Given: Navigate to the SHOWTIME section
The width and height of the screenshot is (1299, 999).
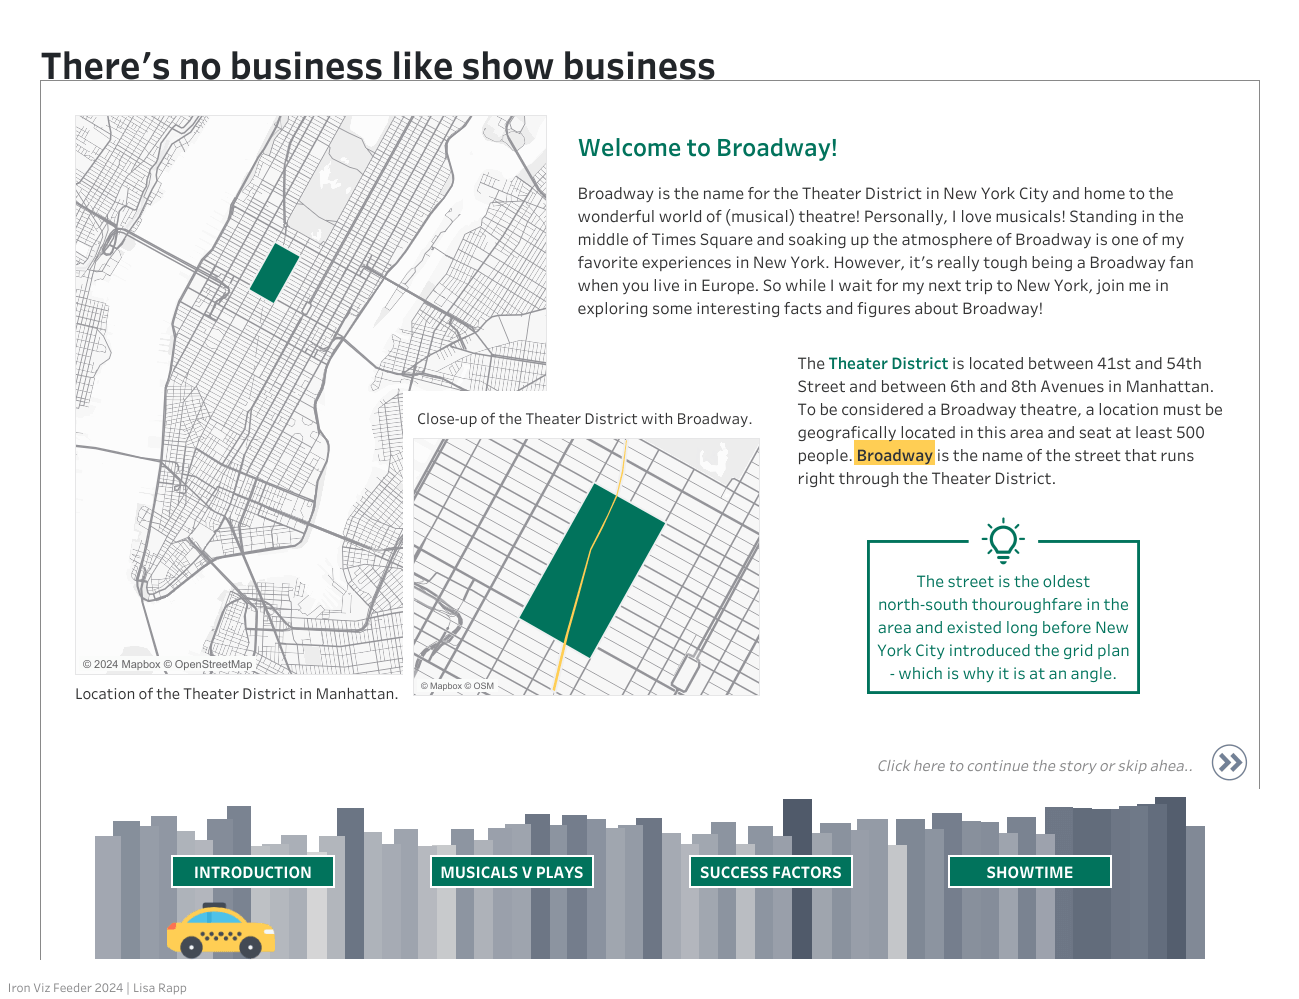Looking at the screenshot, I should (x=1029, y=872).
